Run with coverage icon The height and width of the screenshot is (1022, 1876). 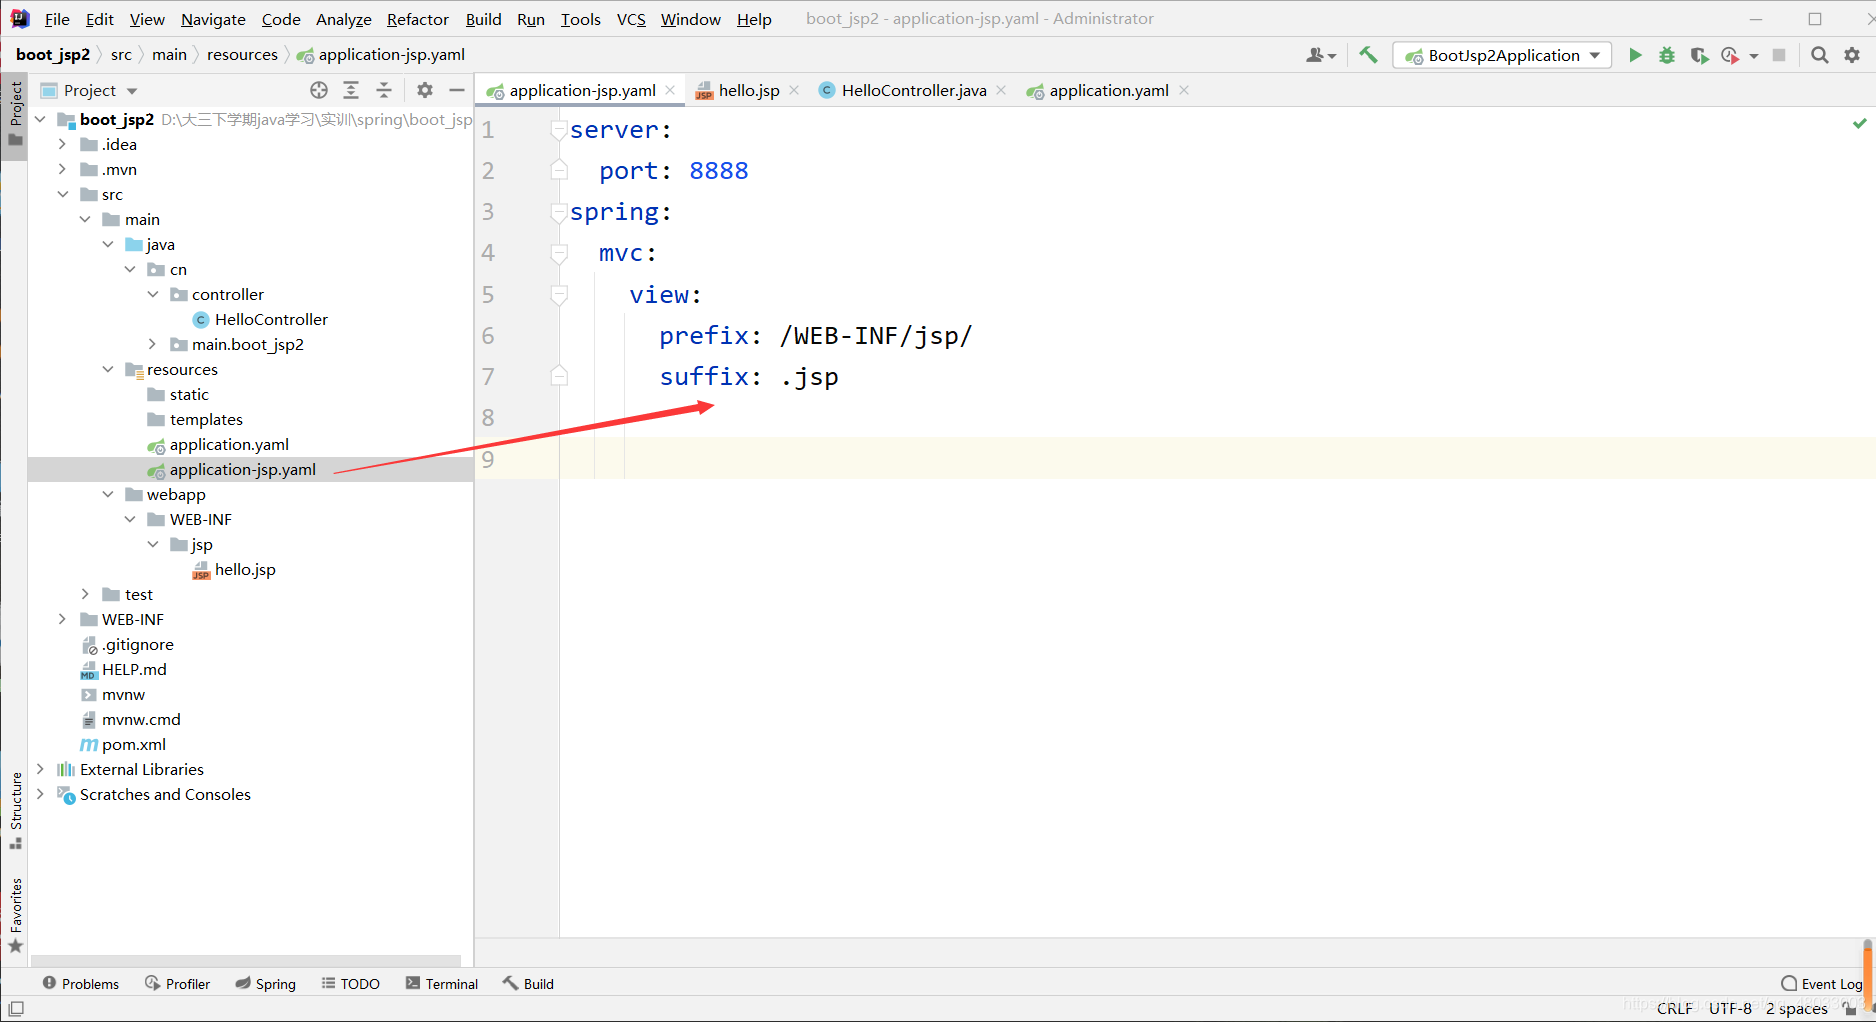(x=1699, y=55)
